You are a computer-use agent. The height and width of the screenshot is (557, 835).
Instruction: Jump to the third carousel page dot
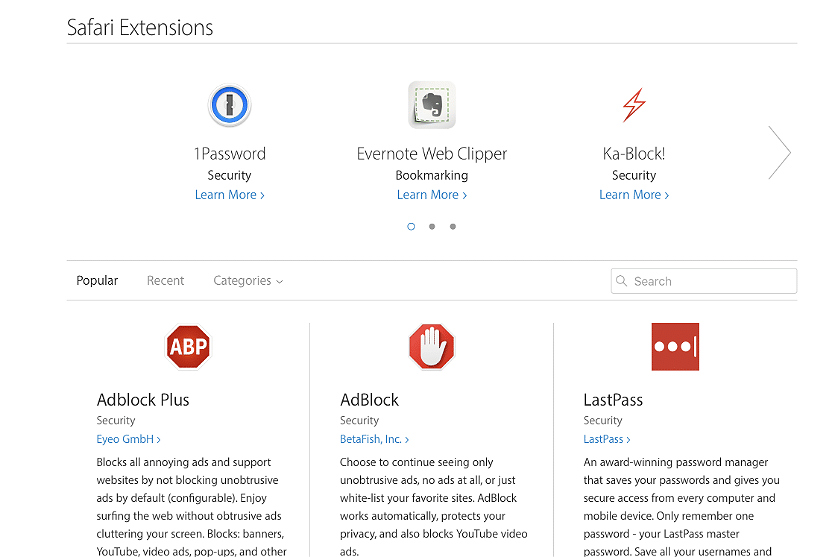click(x=453, y=226)
